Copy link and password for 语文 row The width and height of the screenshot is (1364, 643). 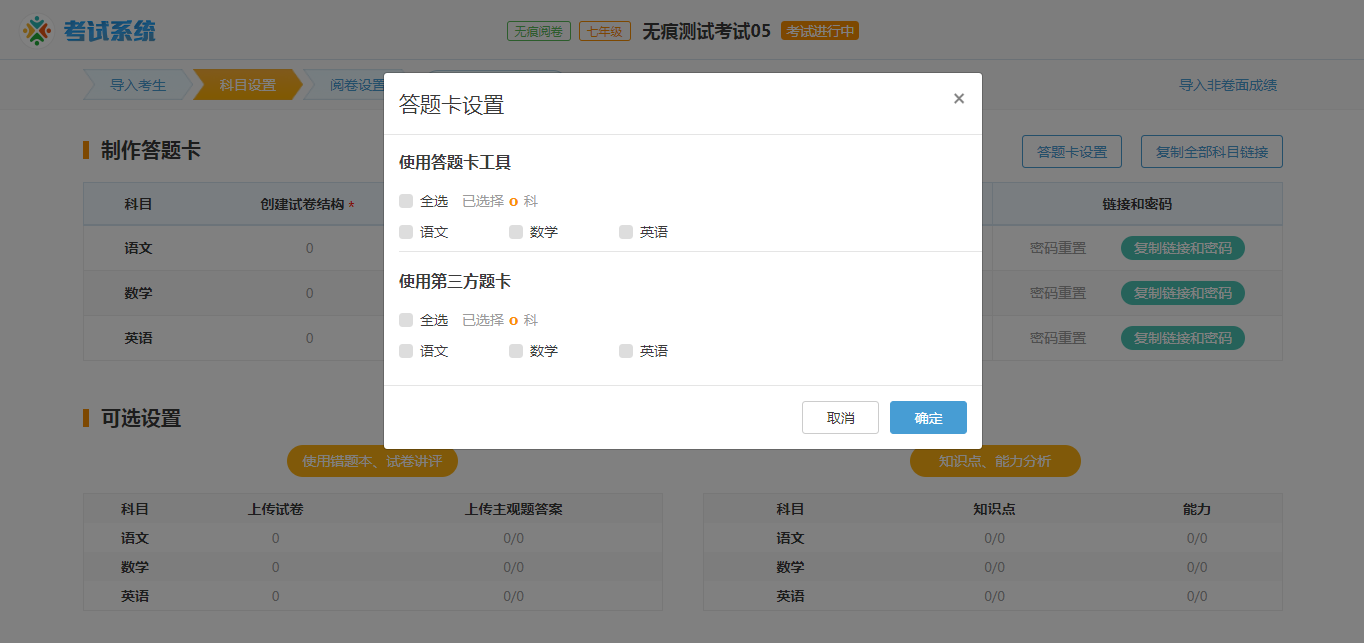[1183, 248]
